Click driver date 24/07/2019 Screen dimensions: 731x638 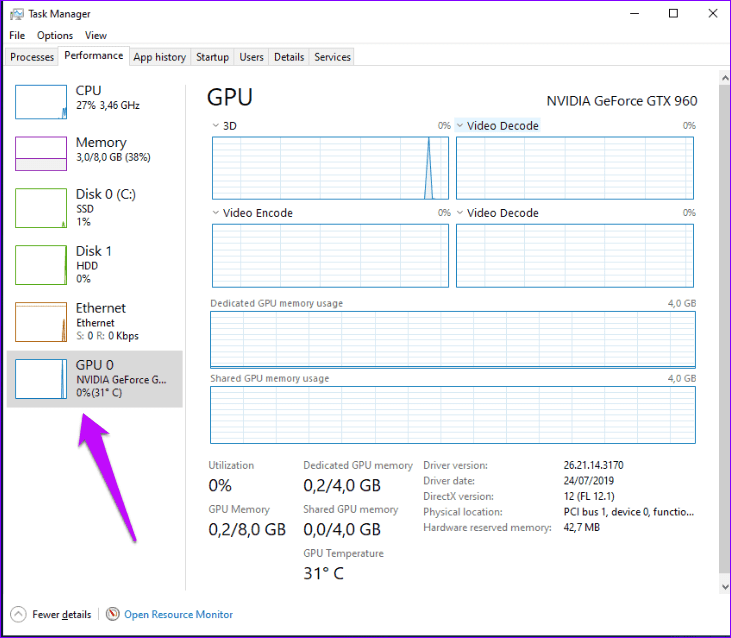click(588, 480)
